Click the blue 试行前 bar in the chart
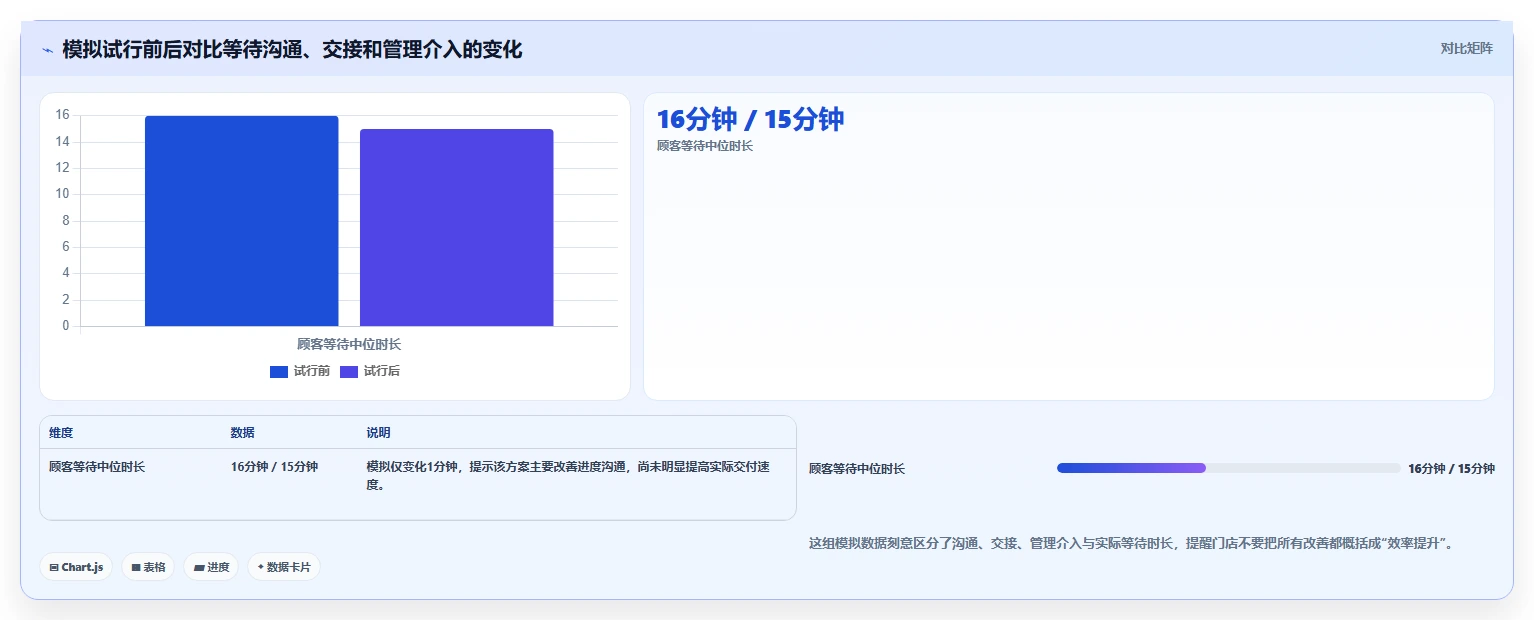The image size is (1534, 620). click(x=242, y=221)
